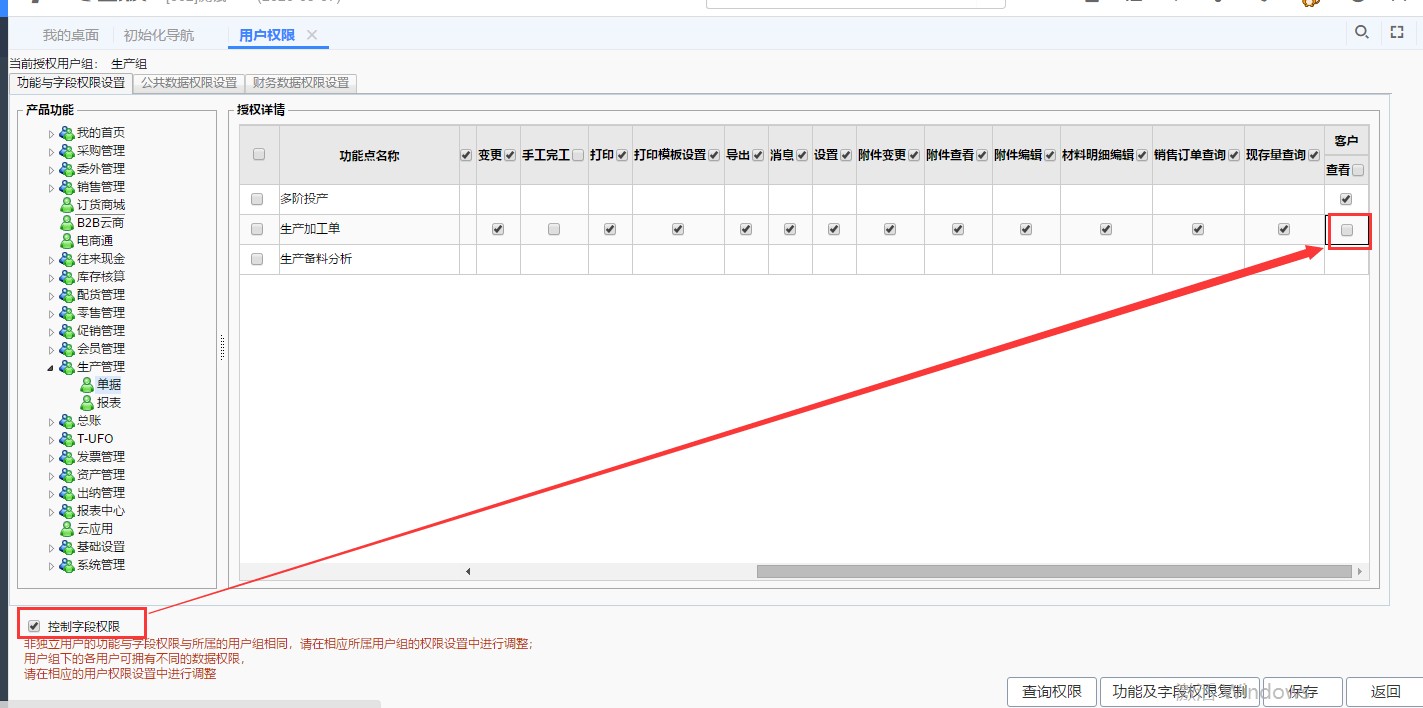Click the 发票管理 module icon
This screenshot has height=708, width=1423.
click(67, 457)
